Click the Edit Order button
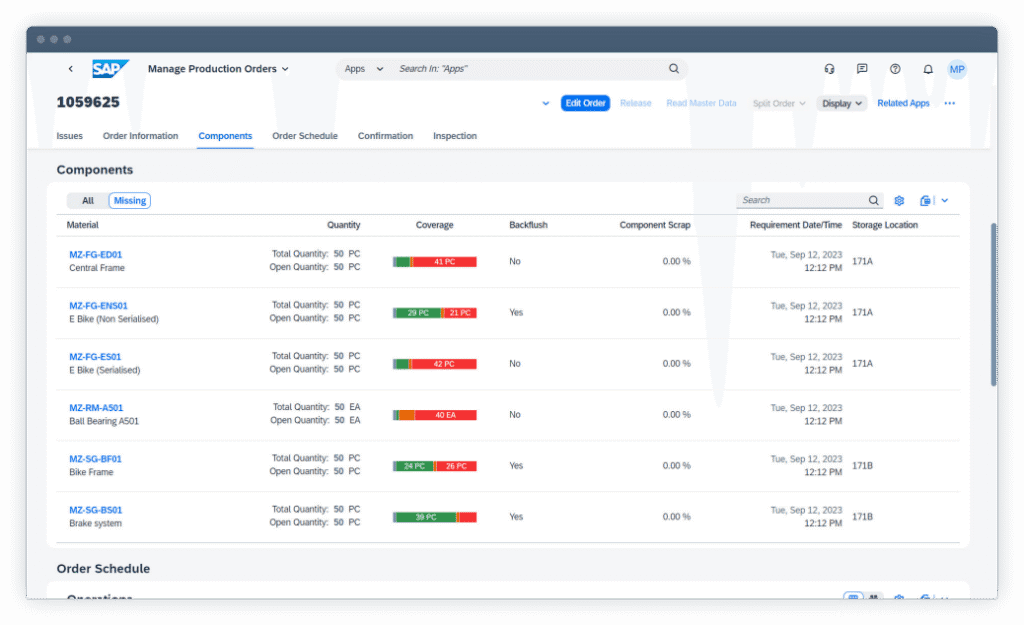The height and width of the screenshot is (625, 1024). [x=585, y=103]
